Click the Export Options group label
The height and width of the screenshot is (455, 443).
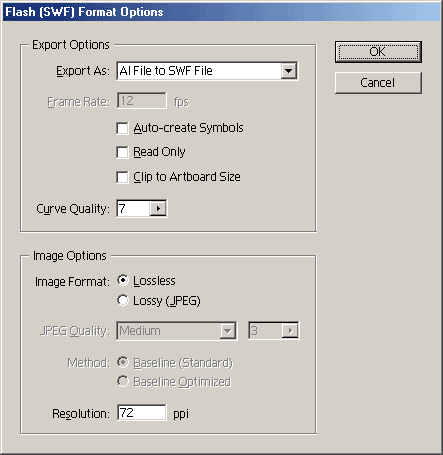(71, 45)
